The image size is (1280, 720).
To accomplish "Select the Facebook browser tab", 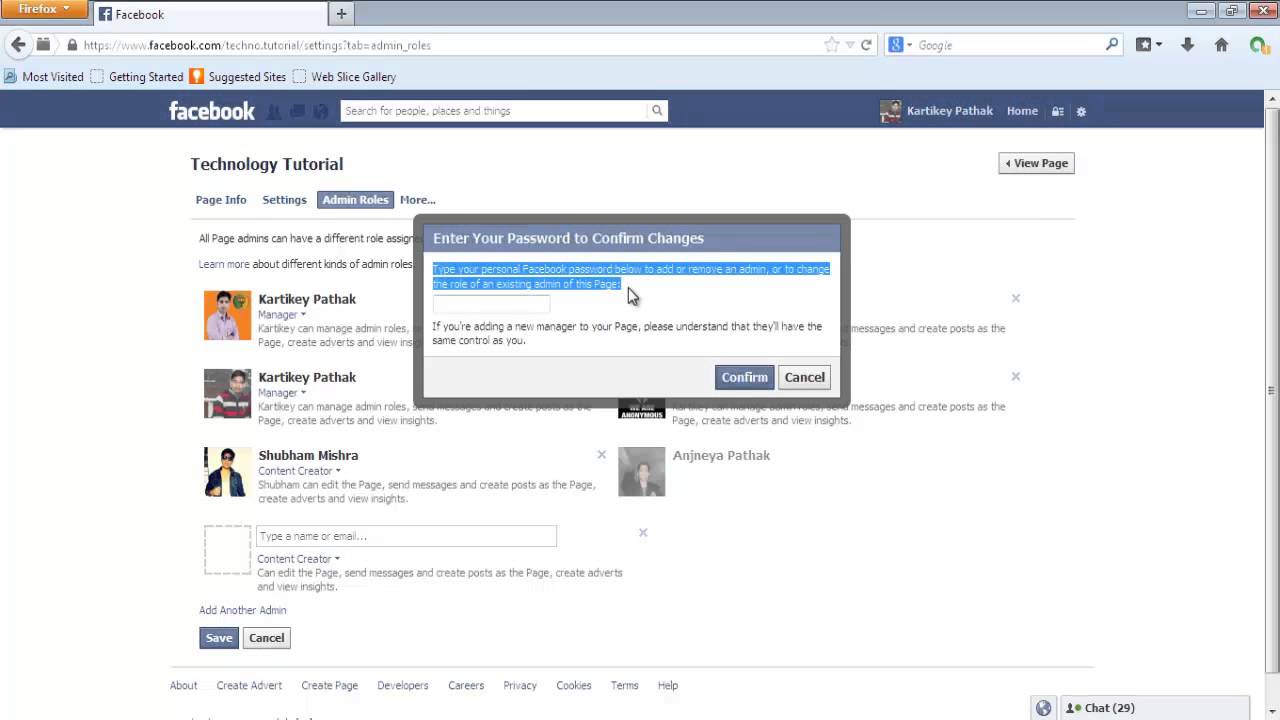I will point(208,14).
